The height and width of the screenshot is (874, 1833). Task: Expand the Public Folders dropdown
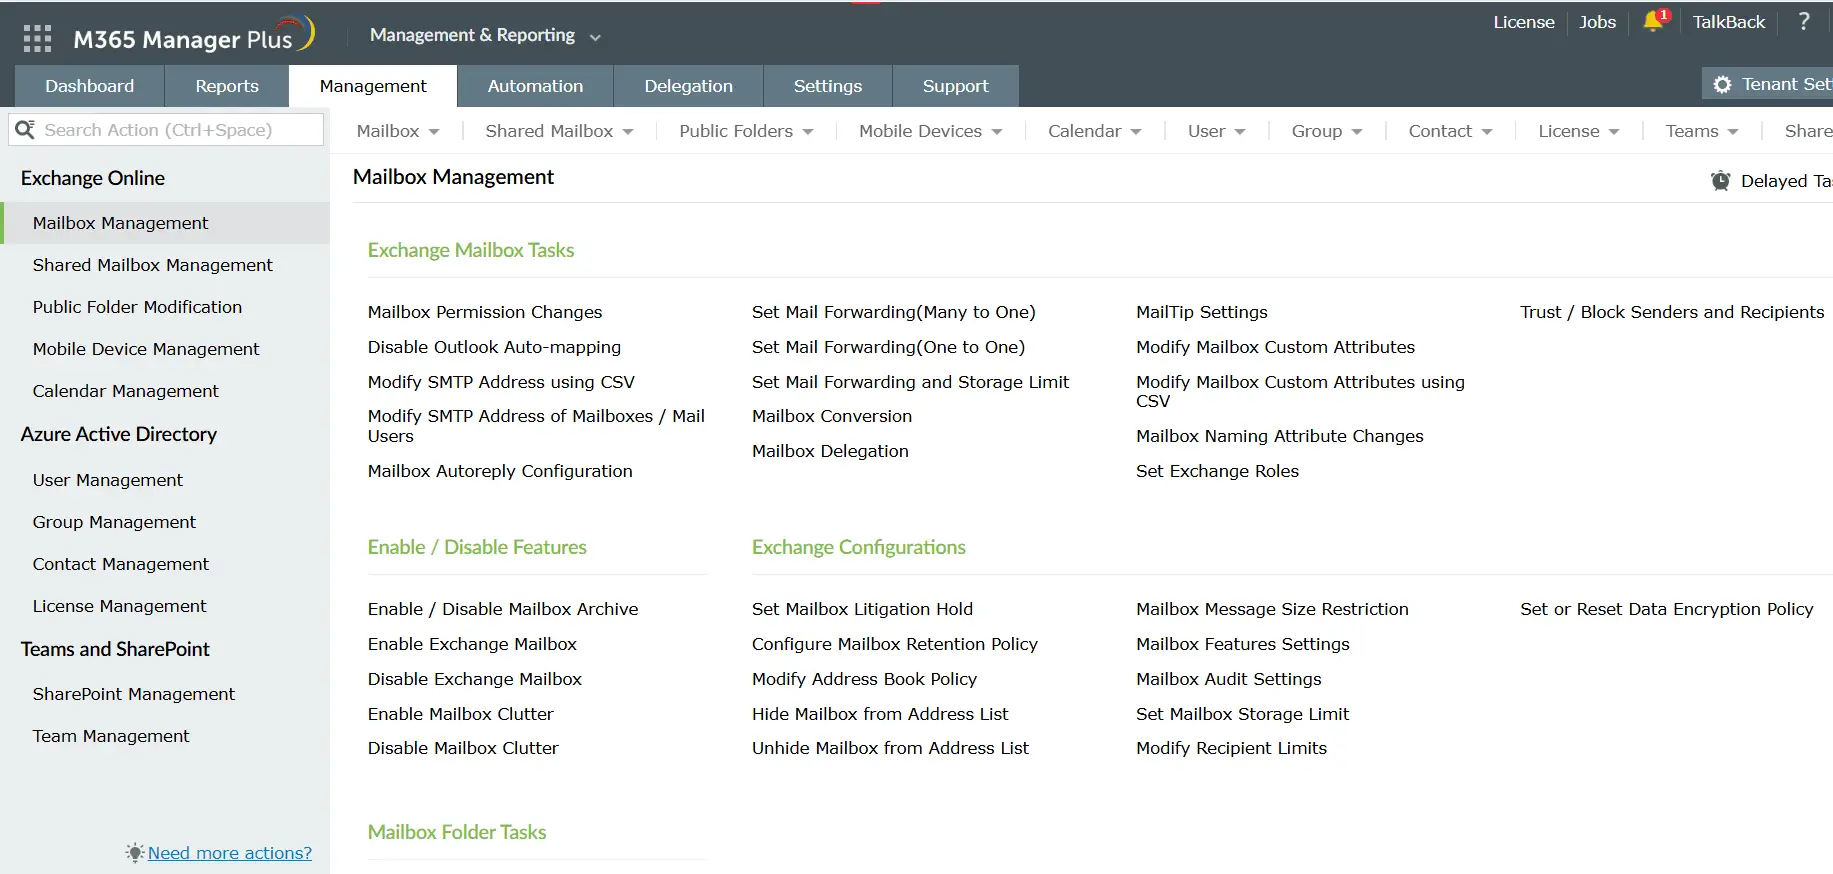point(746,131)
